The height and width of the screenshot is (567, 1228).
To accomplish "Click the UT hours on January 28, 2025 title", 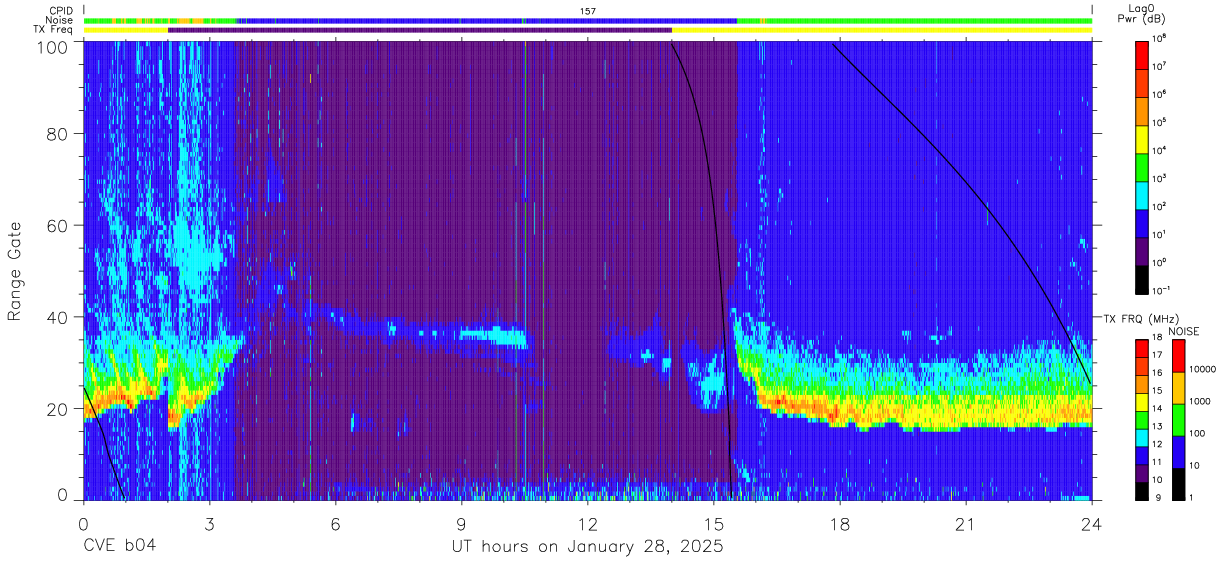I will pos(588,547).
